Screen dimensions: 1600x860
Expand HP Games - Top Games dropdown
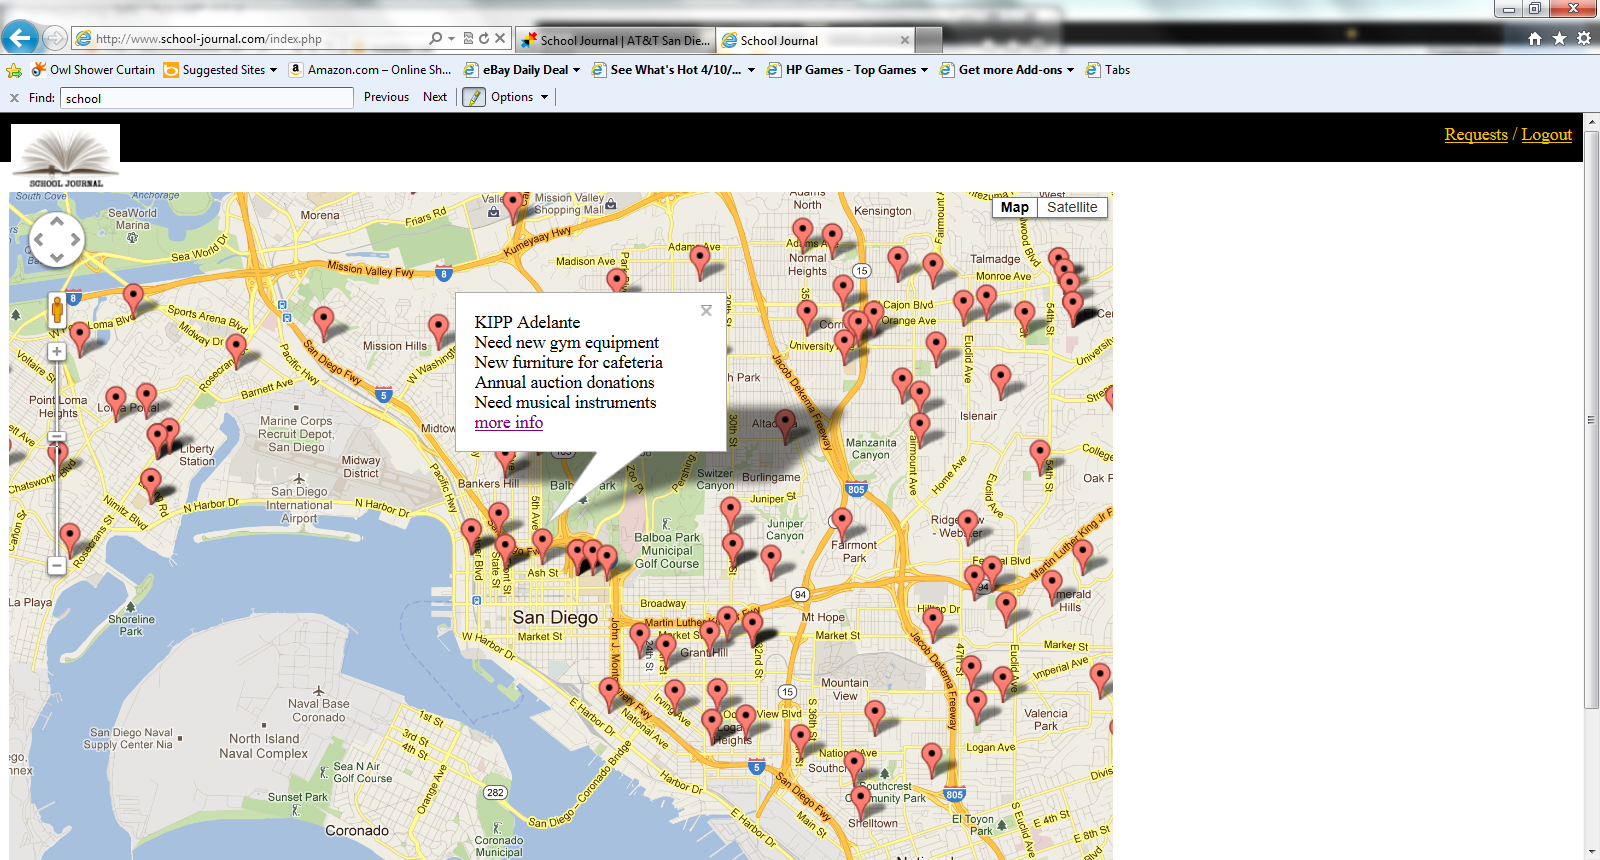(x=924, y=70)
